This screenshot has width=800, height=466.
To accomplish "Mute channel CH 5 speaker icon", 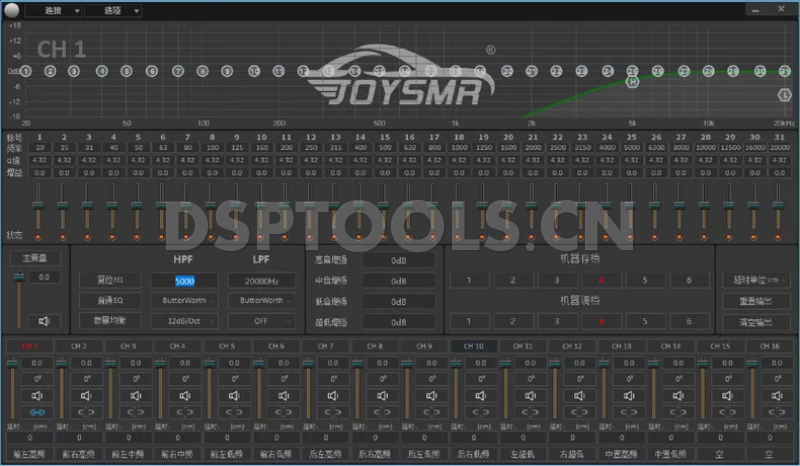I will [234, 396].
